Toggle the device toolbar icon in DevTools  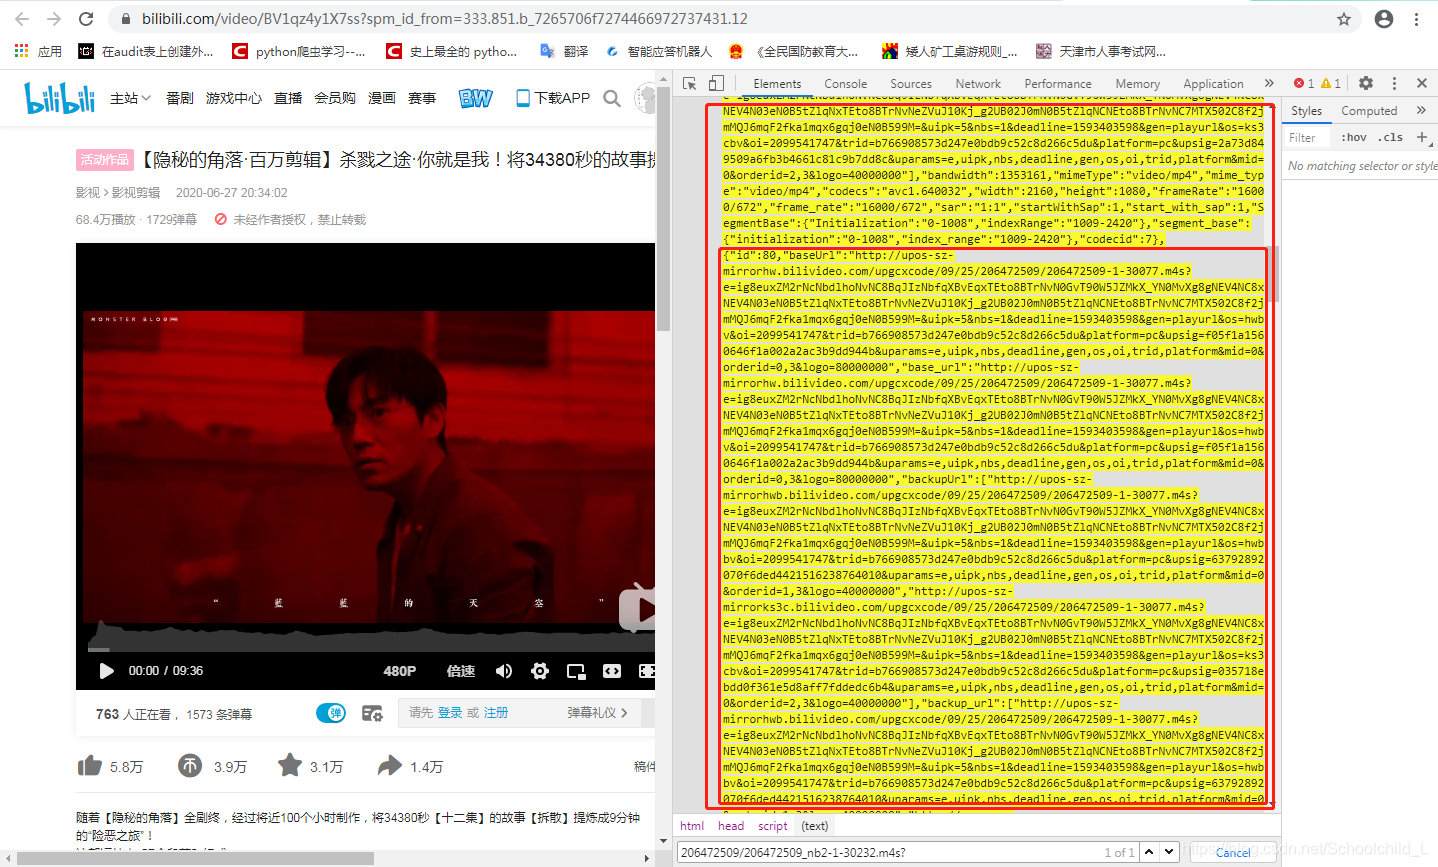click(x=716, y=84)
